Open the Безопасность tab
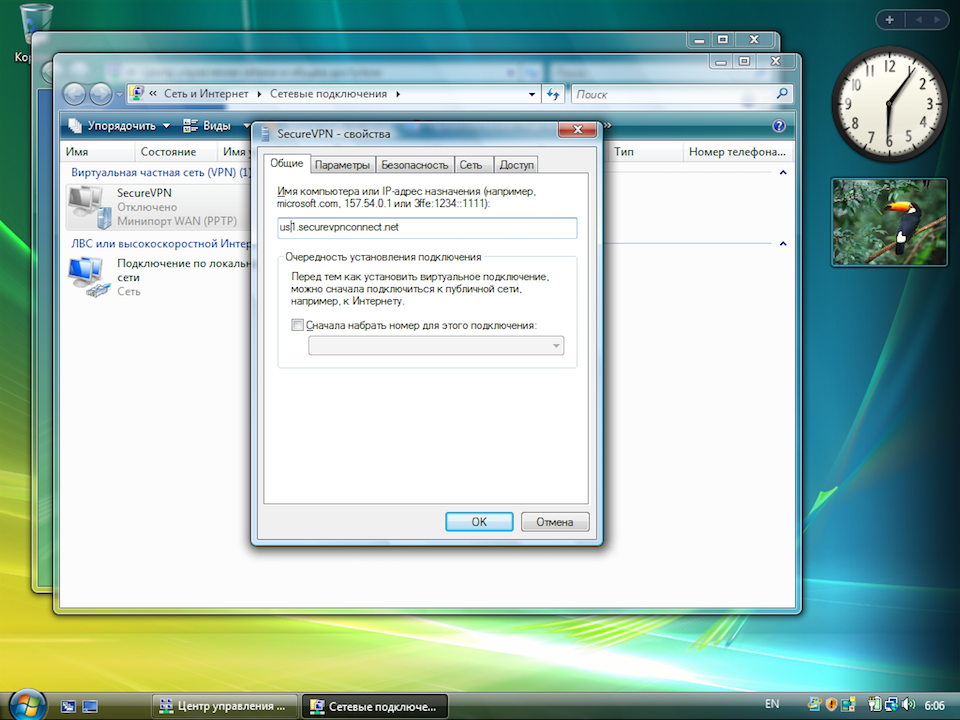 click(414, 165)
